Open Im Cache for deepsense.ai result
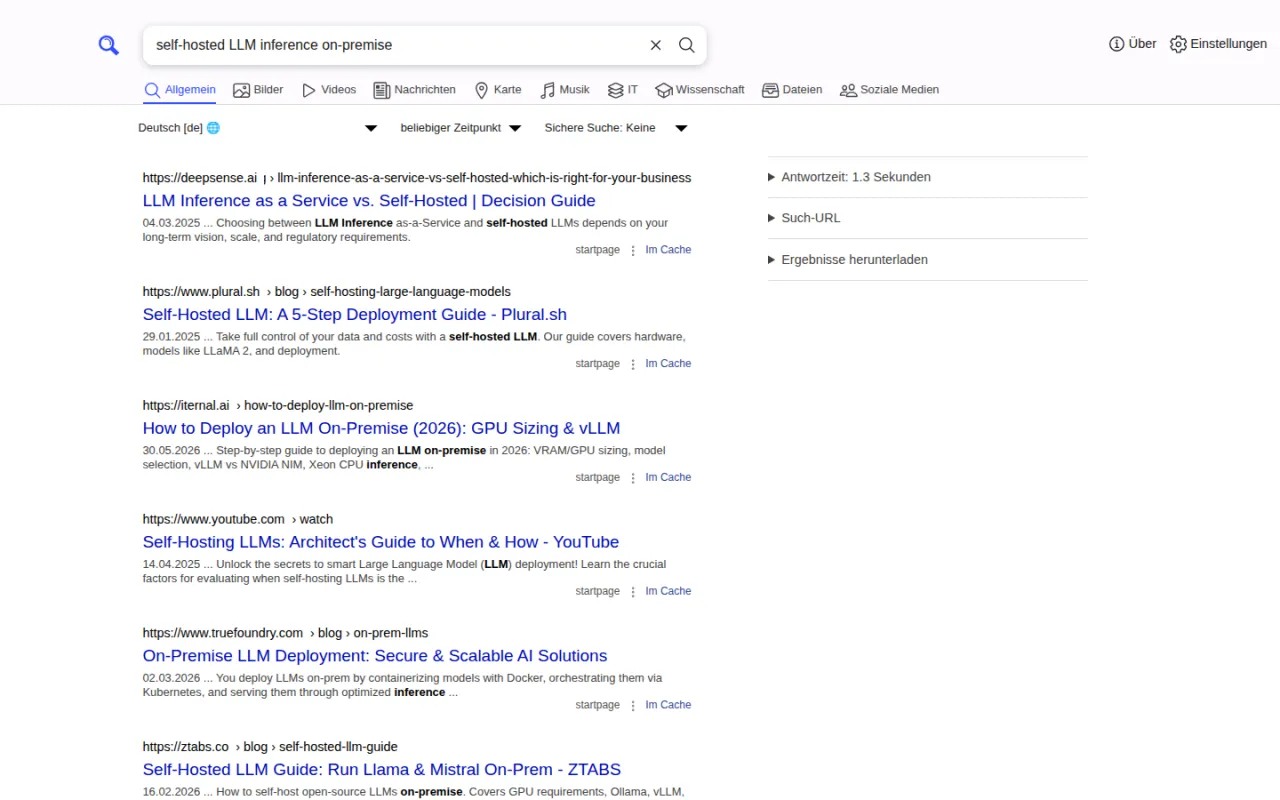This screenshot has height=800, width=1280. 668,250
